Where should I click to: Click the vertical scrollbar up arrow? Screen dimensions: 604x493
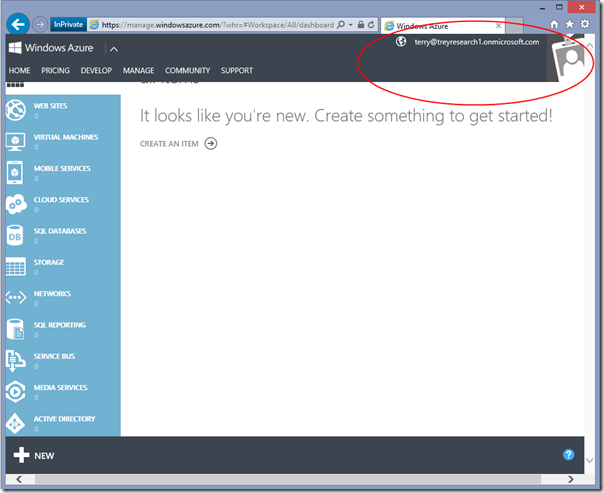coord(589,45)
